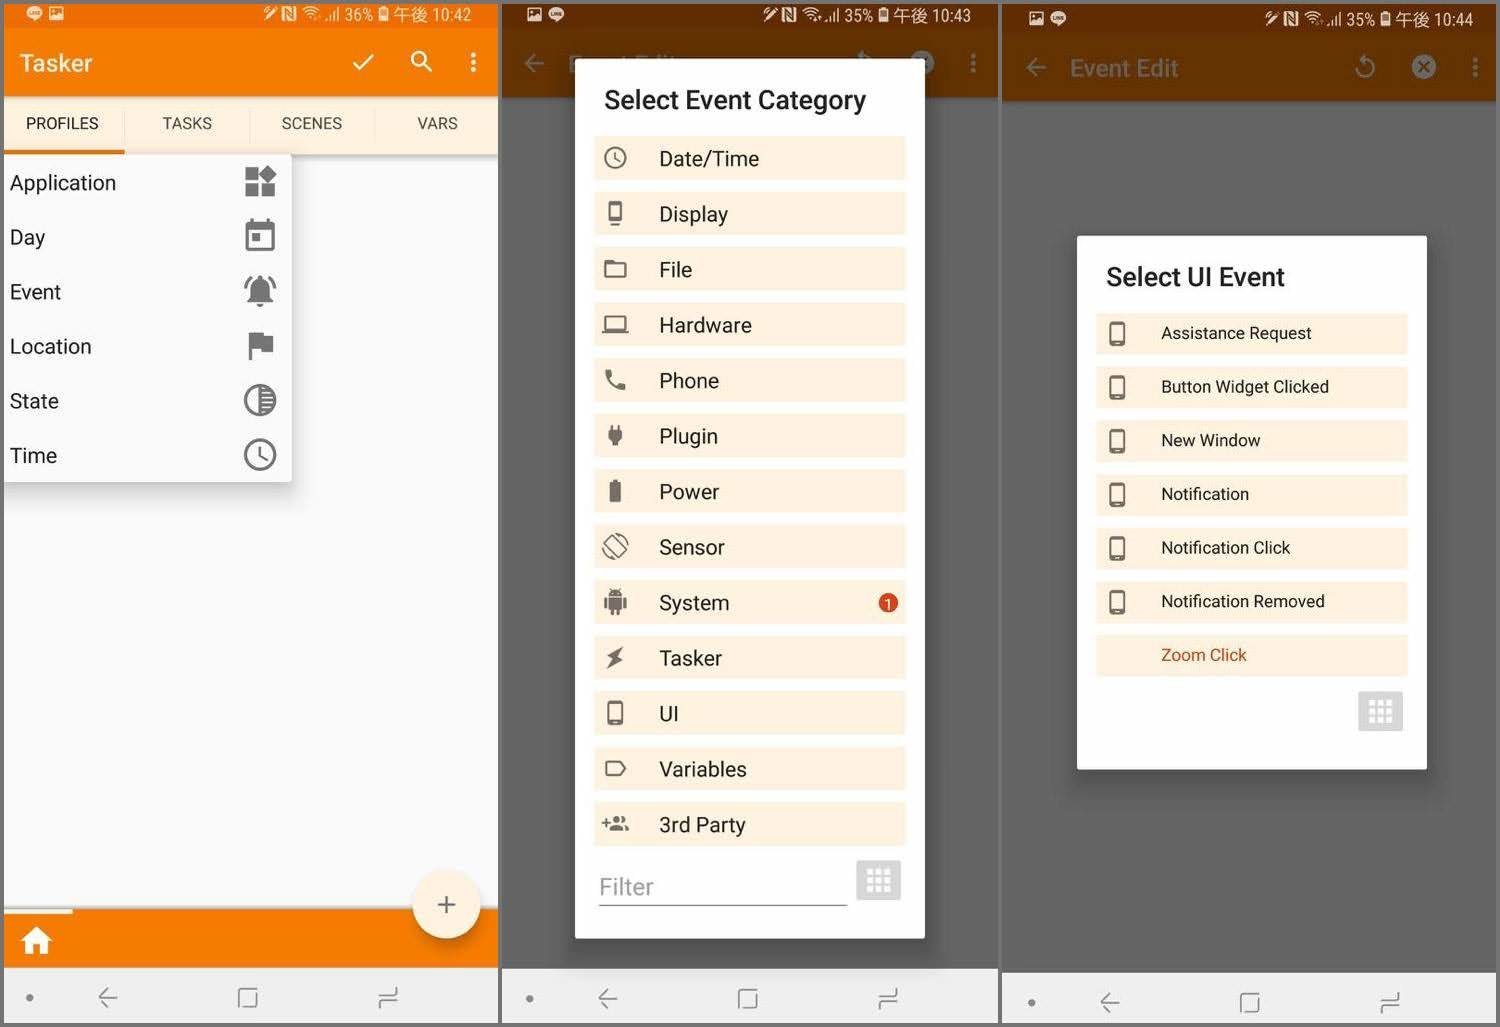Click the Event alarm bell icon
The height and width of the screenshot is (1027, 1500).
pyautogui.click(x=260, y=291)
